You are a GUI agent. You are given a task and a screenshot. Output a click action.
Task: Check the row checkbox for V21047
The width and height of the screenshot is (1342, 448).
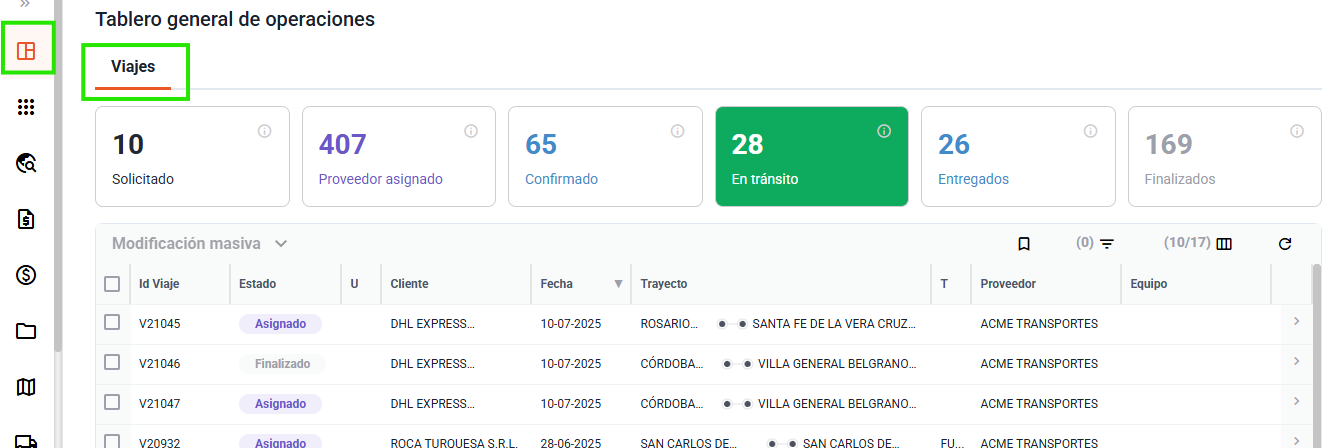point(112,402)
